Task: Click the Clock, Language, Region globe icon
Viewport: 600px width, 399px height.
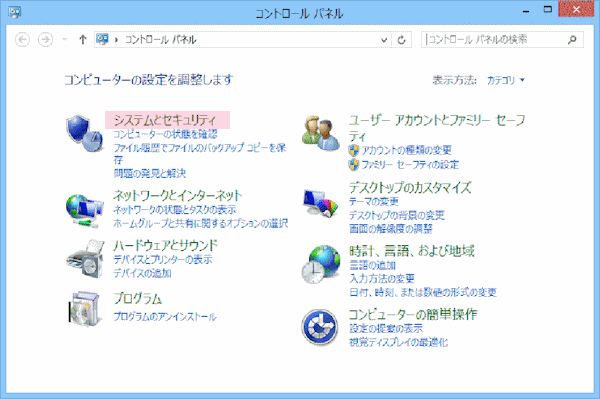Action: click(321, 264)
